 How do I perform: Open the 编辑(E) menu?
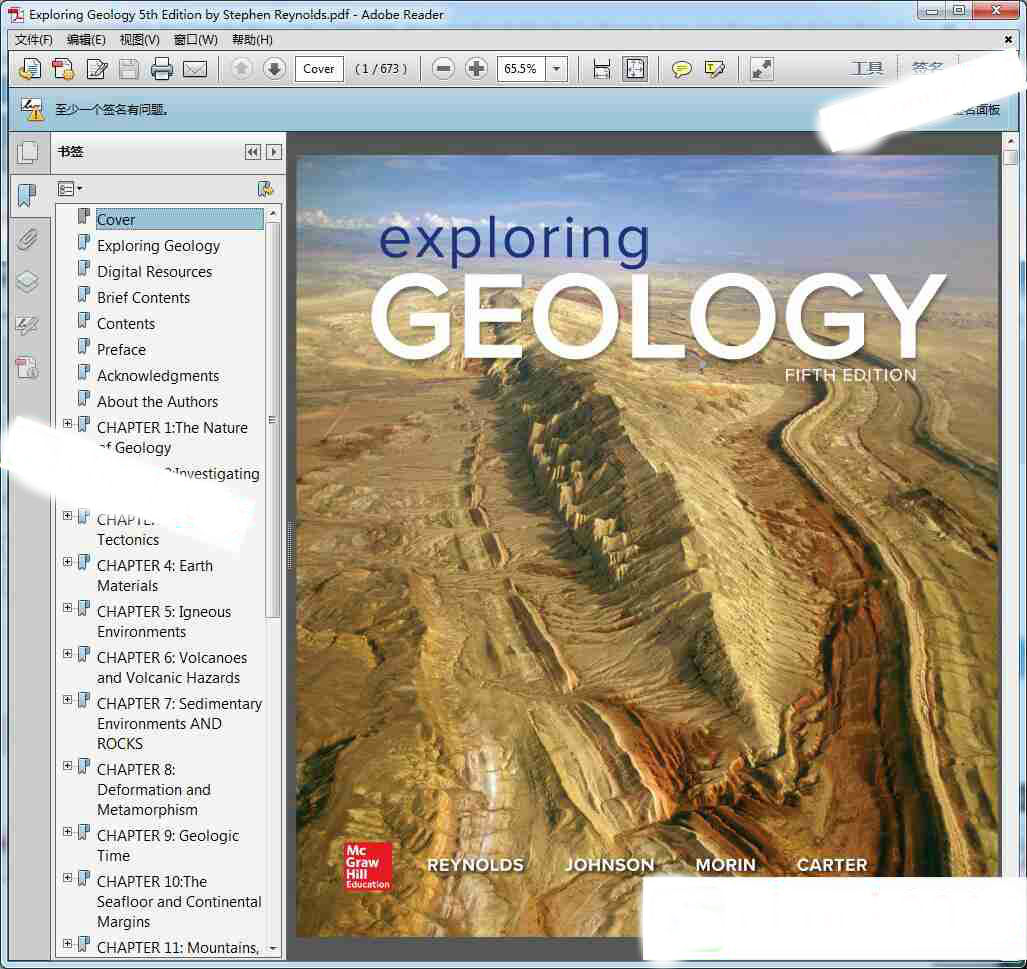(86, 40)
